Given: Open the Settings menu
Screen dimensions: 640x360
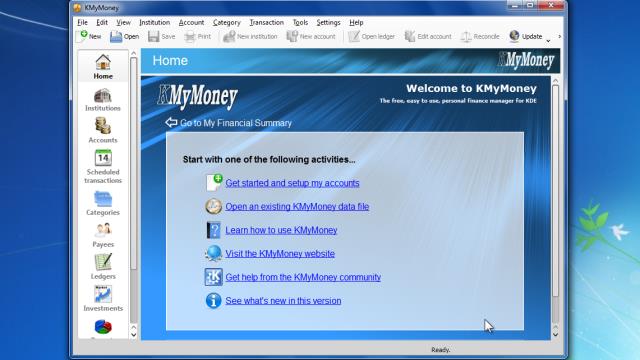Looking at the screenshot, I should pos(328,22).
